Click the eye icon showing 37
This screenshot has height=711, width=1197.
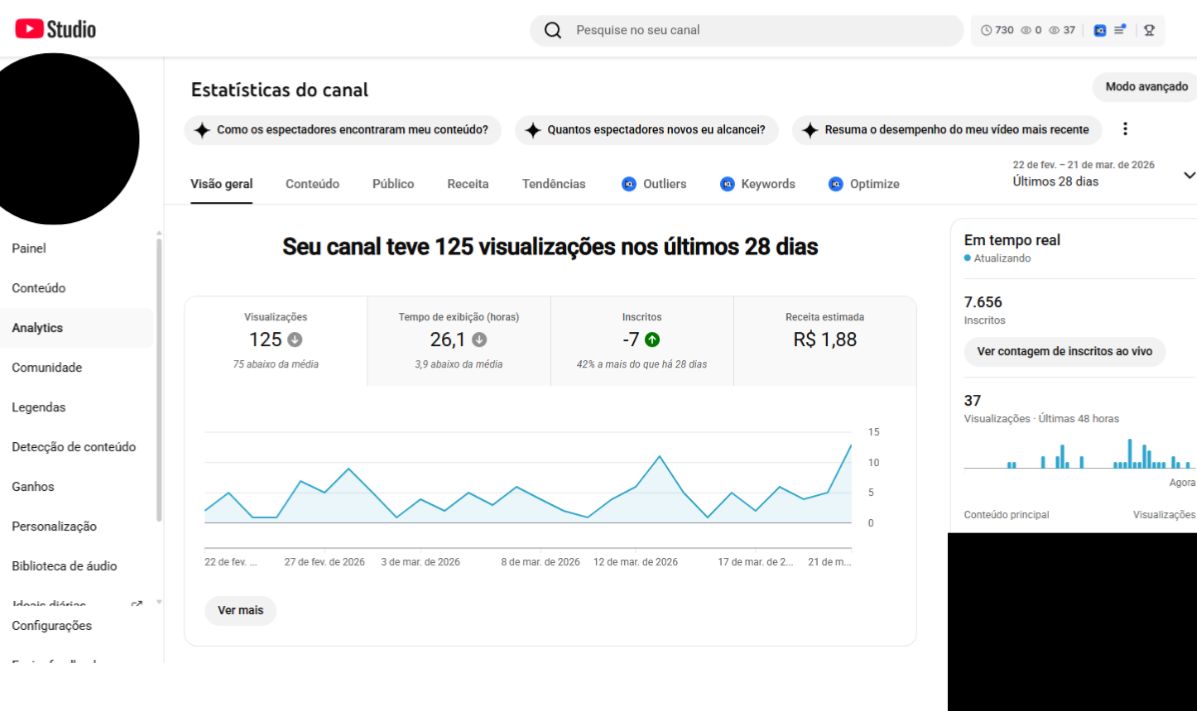pyautogui.click(x=1054, y=31)
